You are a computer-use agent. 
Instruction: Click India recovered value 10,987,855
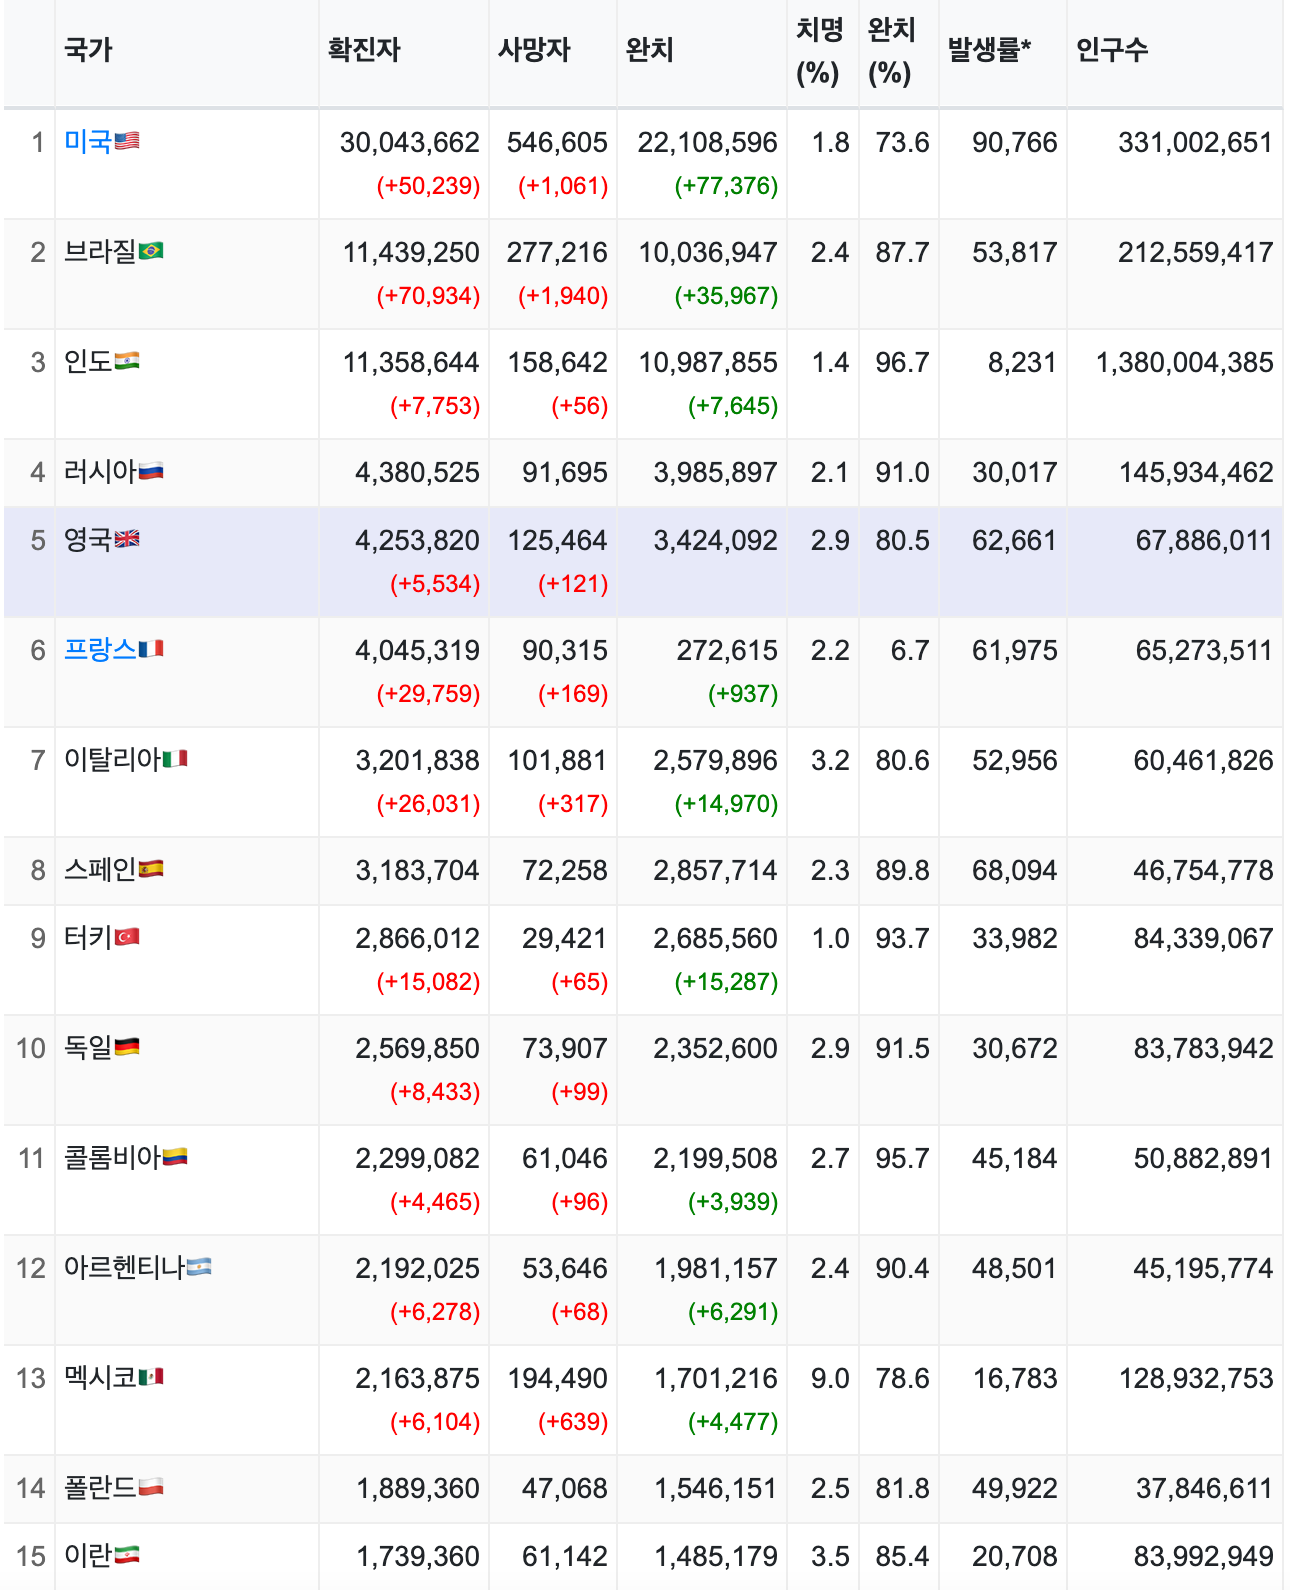point(708,362)
